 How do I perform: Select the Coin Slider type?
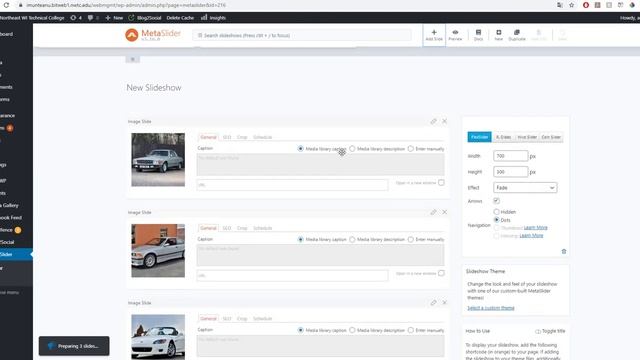point(551,137)
